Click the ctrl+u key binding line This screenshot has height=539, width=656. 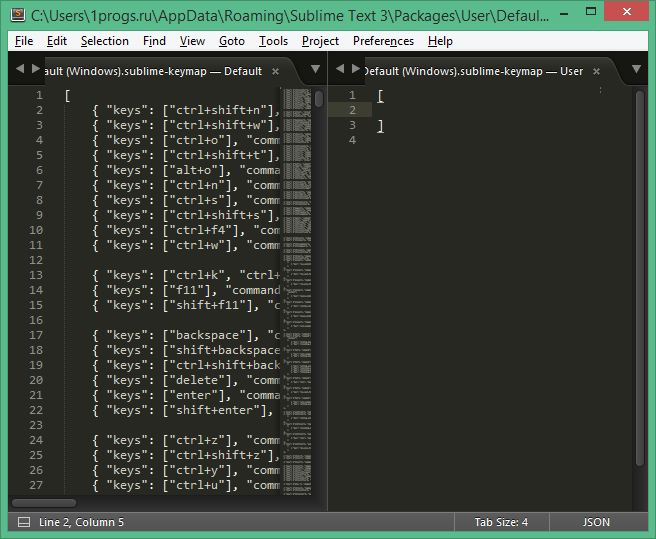coord(186,485)
